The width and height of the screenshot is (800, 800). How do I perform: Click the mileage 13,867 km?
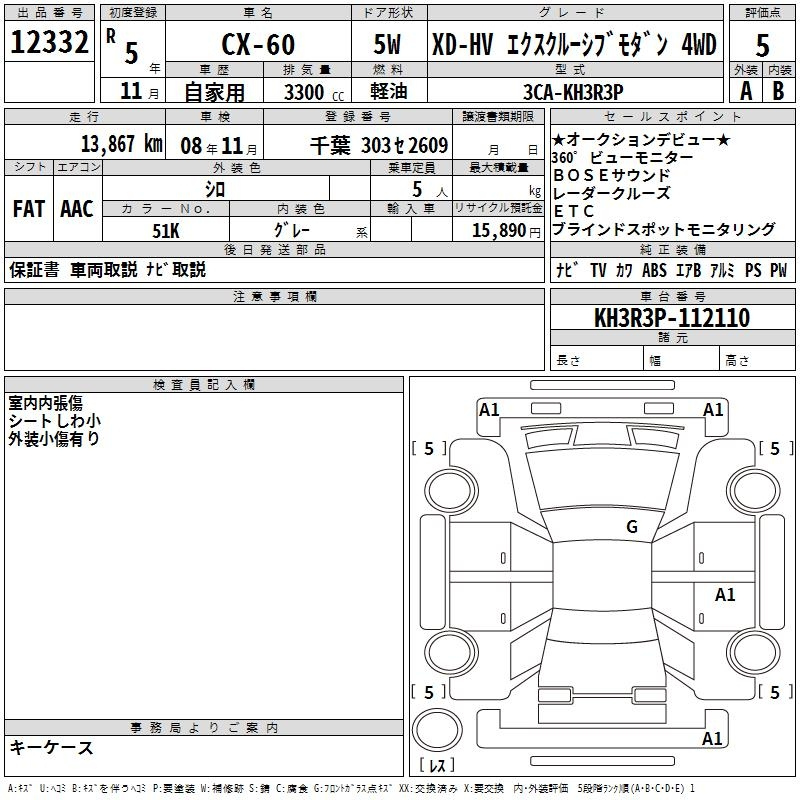122,144
